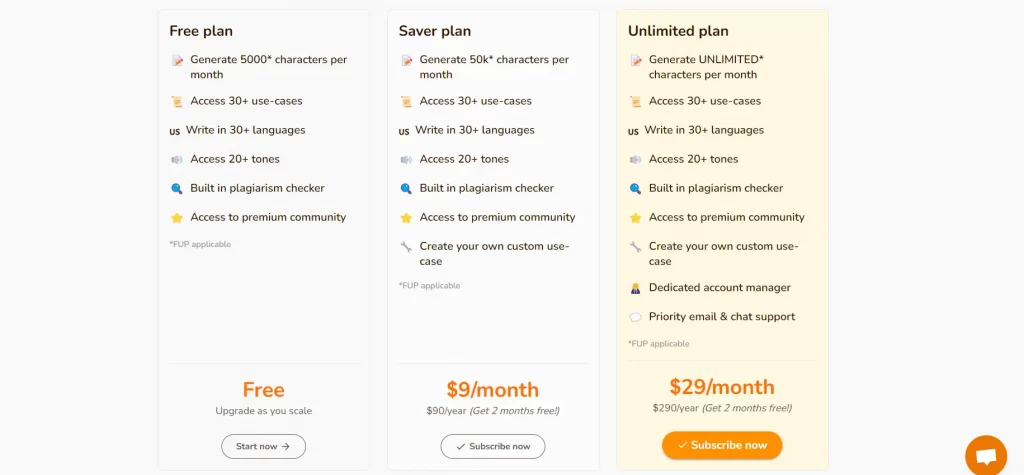Click the Saver plan heading
Image resolution: width=1024 pixels, height=475 pixels.
[434, 31]
